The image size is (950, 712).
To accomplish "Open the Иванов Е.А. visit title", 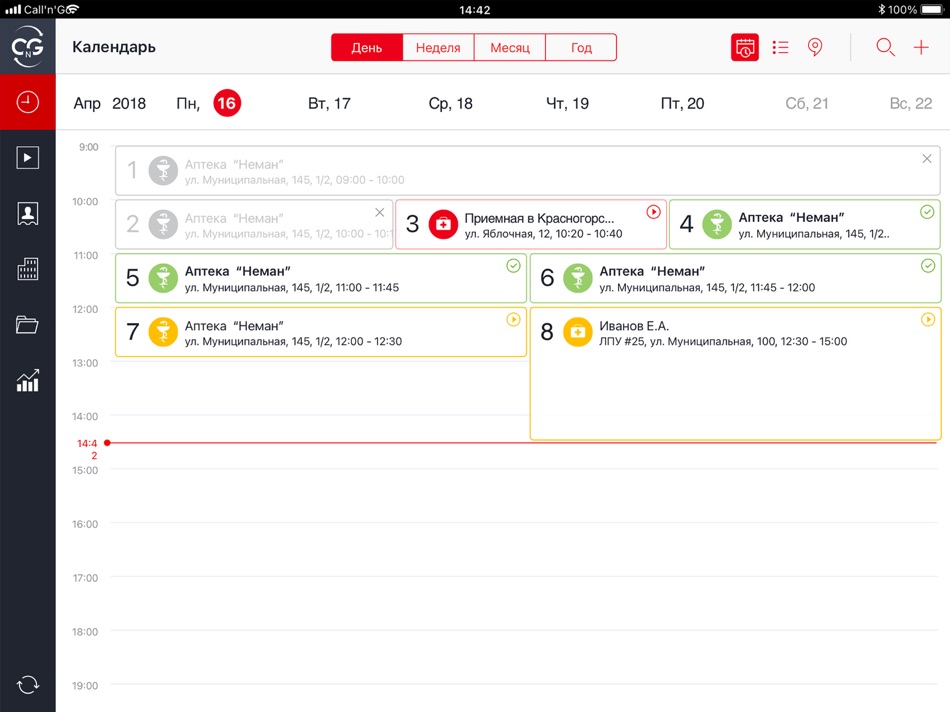I will pyautogui.click(x=634, y=326).
